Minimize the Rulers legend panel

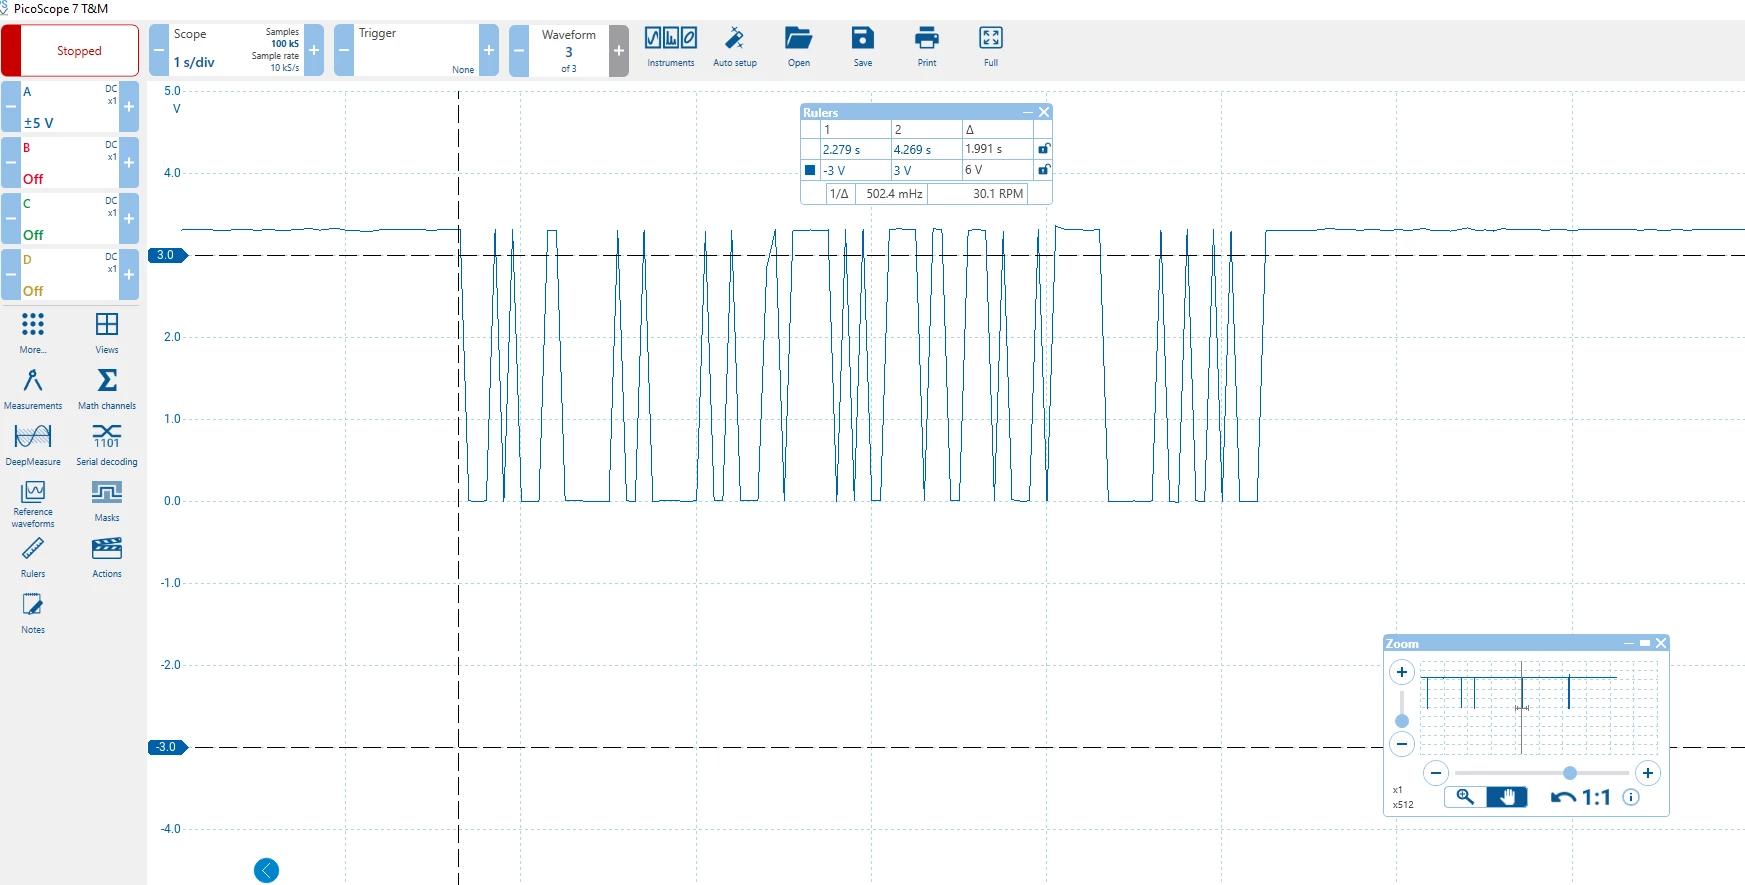pyautogui.click(x=1027, y=112)
